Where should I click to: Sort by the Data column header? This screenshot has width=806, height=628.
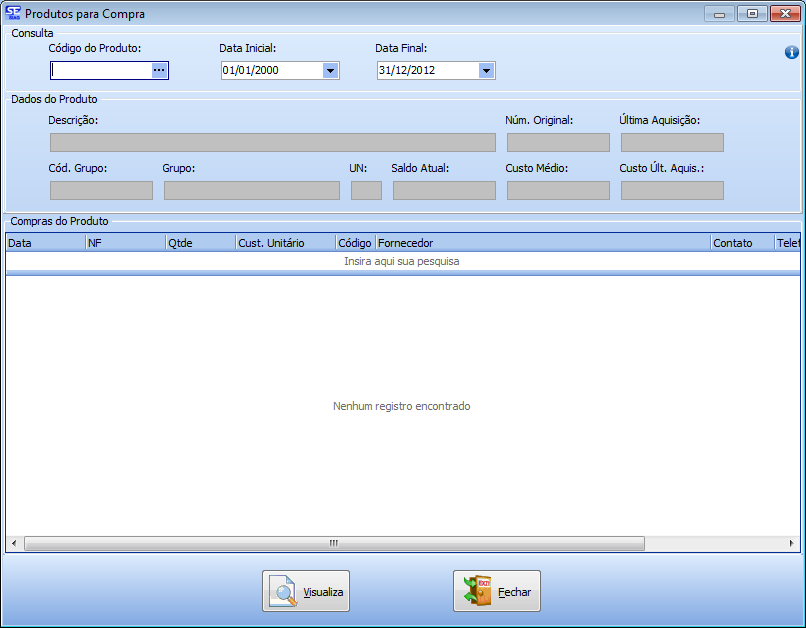click(x=45, y=243)
